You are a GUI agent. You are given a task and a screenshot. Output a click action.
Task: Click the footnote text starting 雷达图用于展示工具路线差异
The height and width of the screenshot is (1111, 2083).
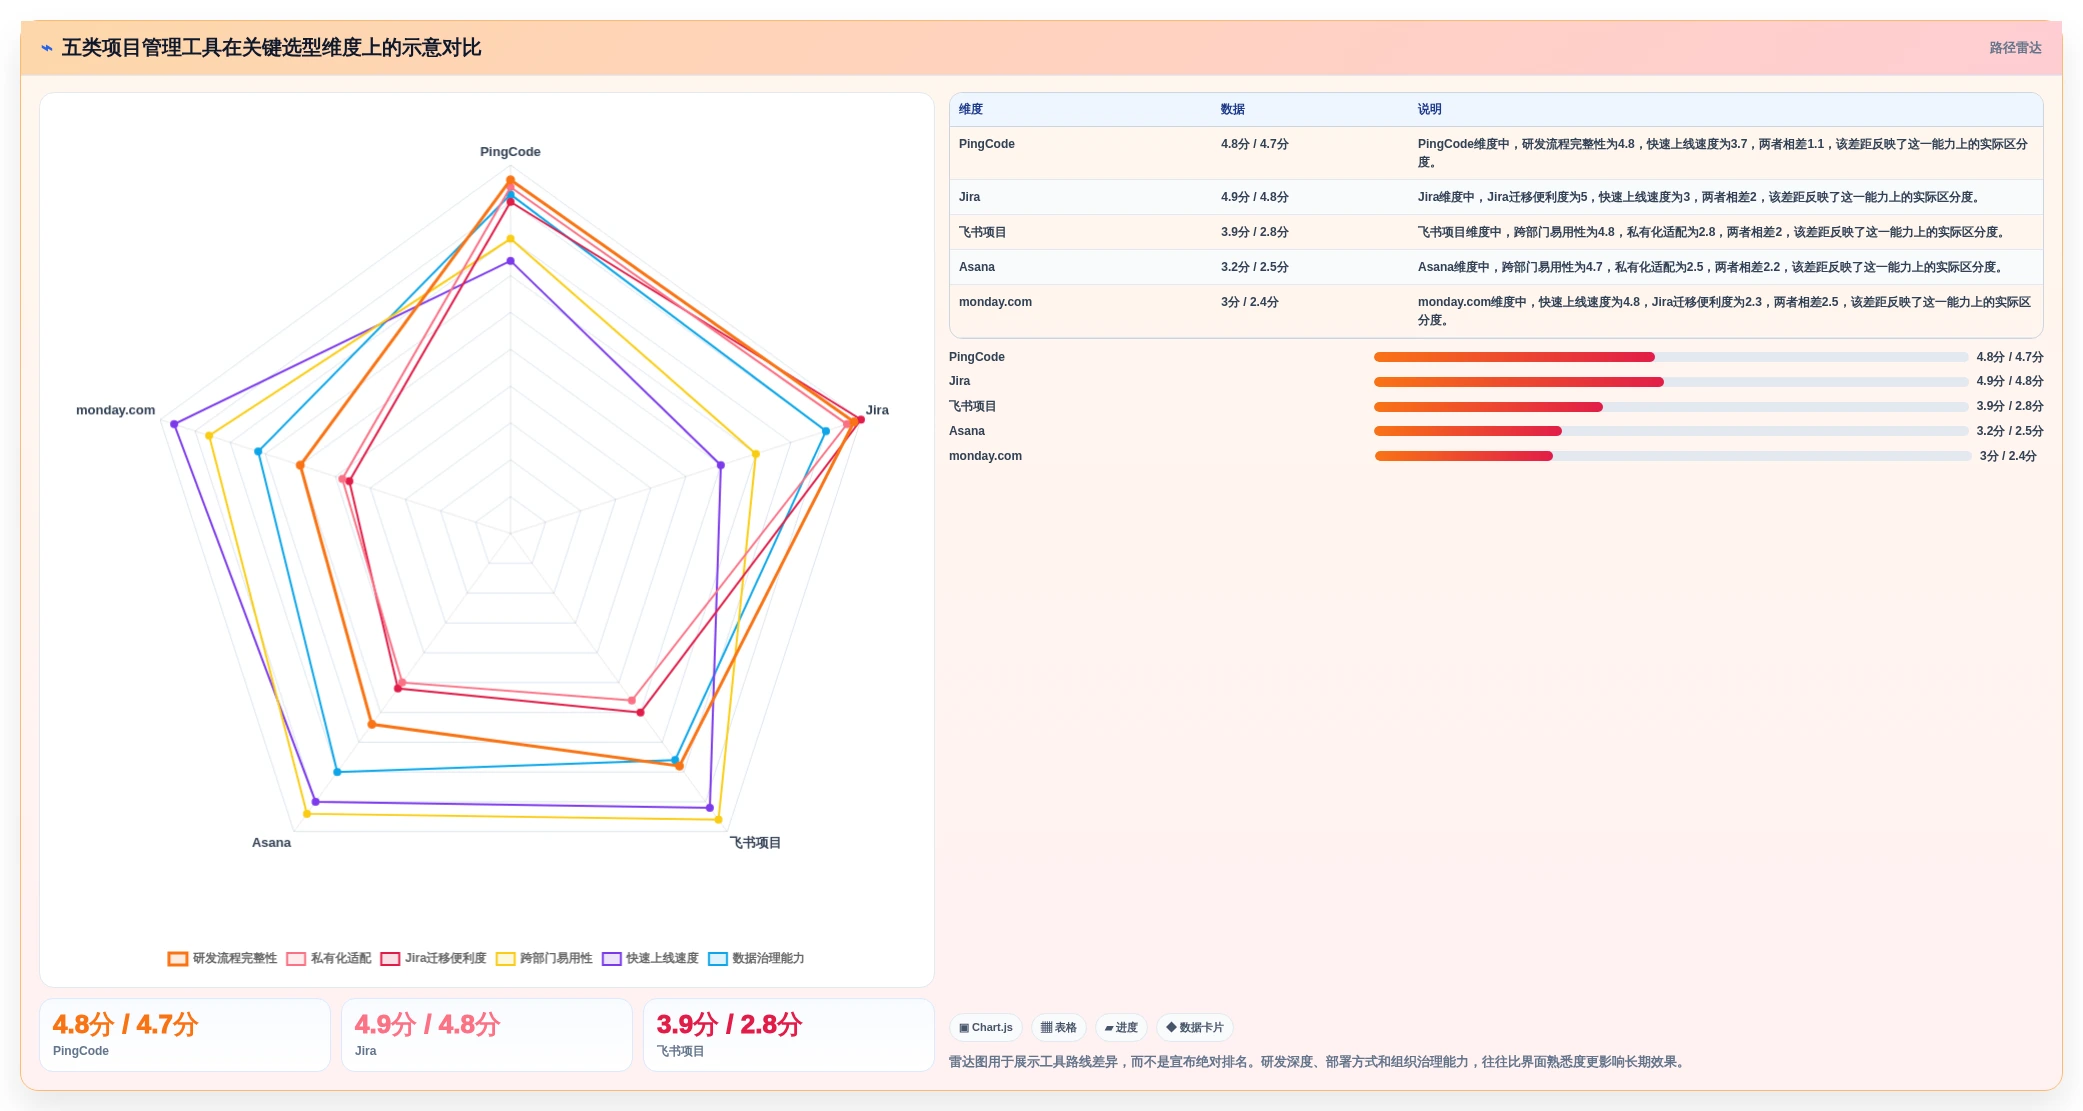pyautogui.click(x=1319, y=1062)
